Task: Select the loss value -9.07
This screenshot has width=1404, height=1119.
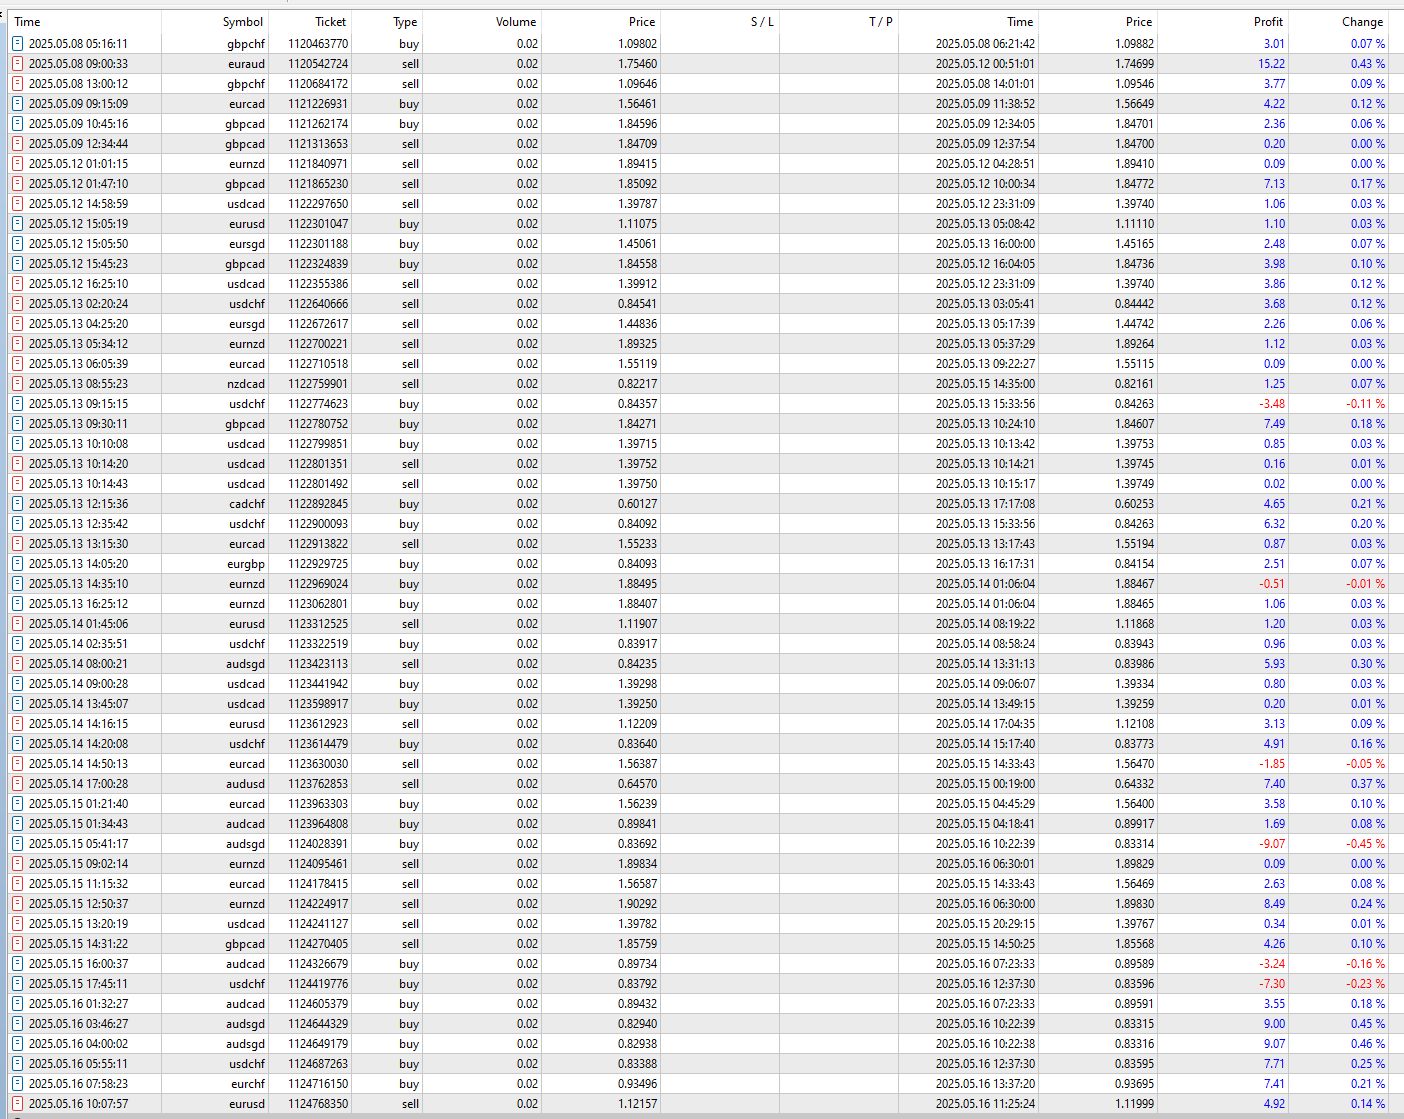Action: (1272, 844)
